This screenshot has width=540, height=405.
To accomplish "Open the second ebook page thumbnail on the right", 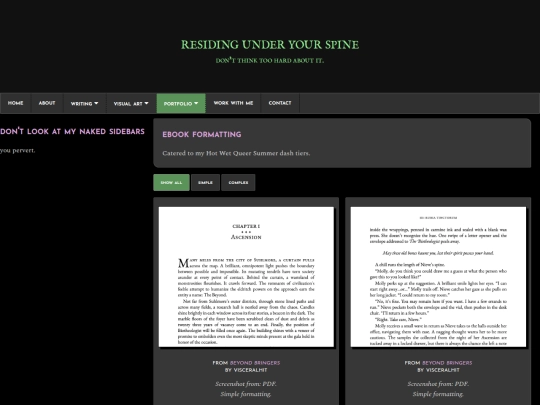I will [438, 277].
